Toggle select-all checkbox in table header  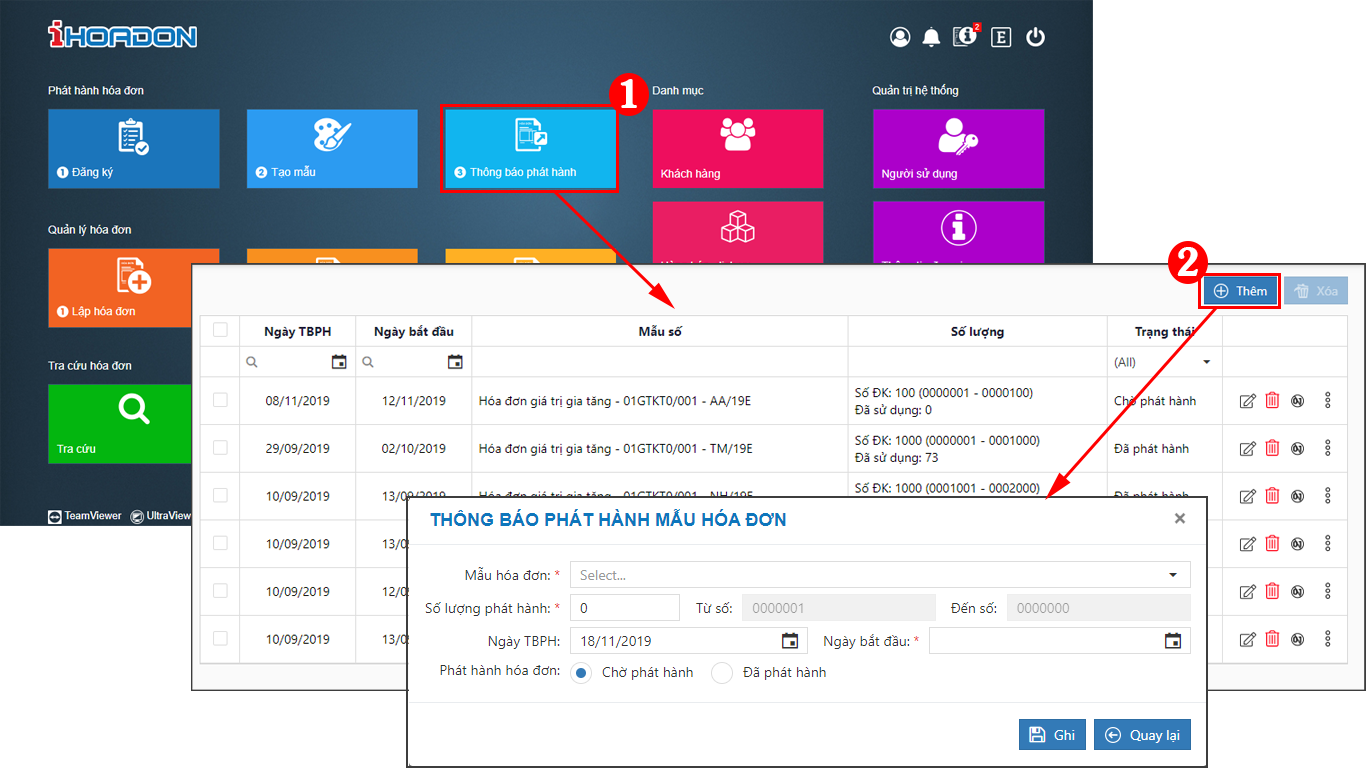pos(220,330)
